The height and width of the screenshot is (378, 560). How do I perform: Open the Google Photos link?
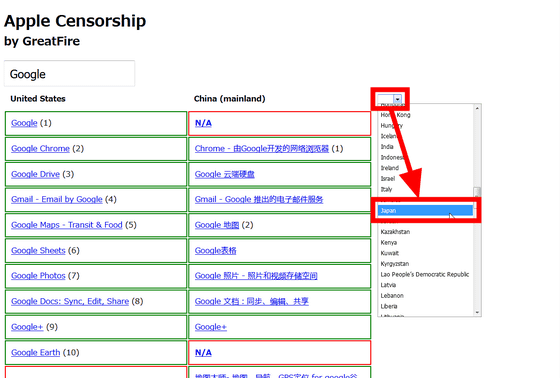[38, 276]
